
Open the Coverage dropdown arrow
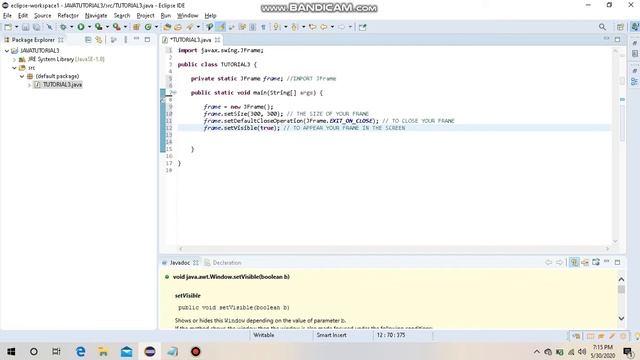[x=107, y=27]
